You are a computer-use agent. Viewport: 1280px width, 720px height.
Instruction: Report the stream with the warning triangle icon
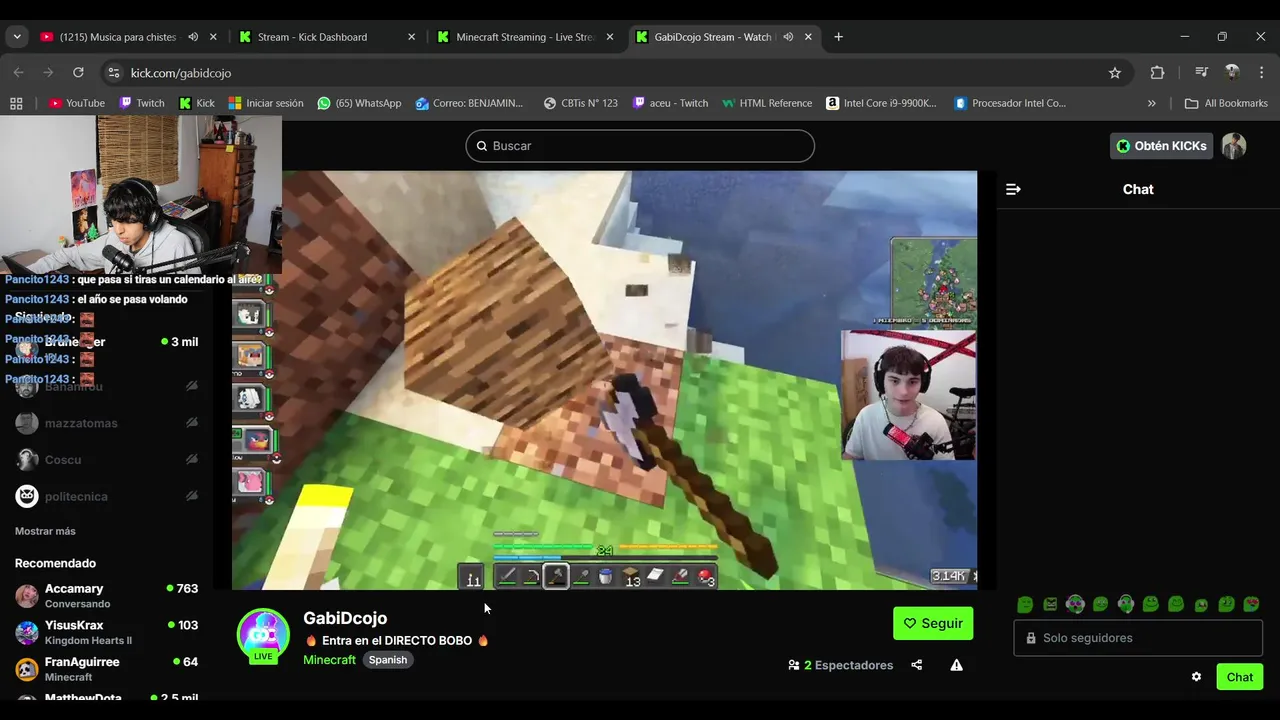coord(957,665)
